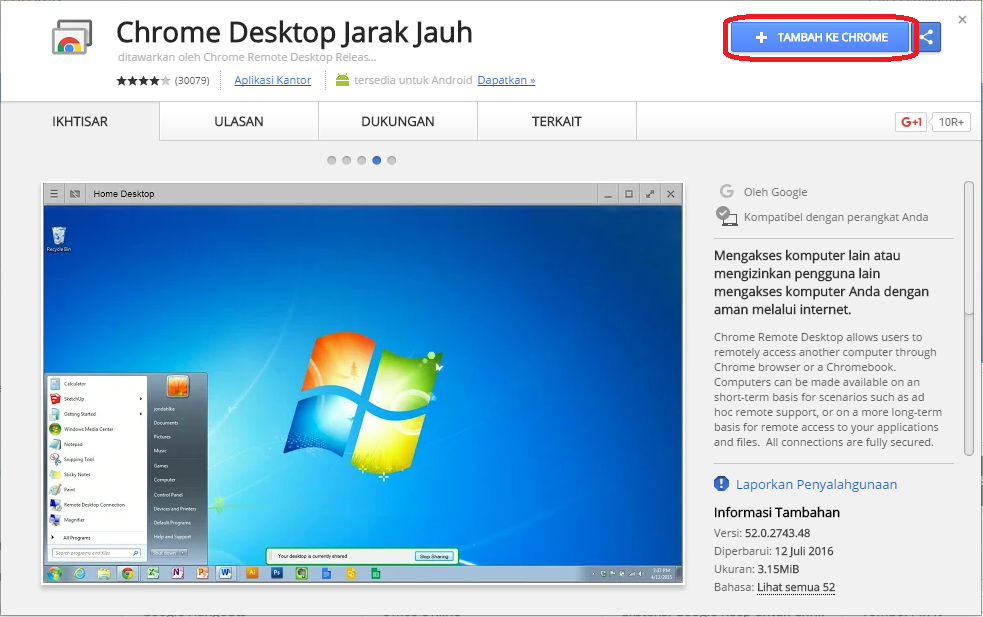Click the file explorer taskbar icon in screenshot
The height and width of the screenshot is (617, 983).
click(x=103, y=573)
